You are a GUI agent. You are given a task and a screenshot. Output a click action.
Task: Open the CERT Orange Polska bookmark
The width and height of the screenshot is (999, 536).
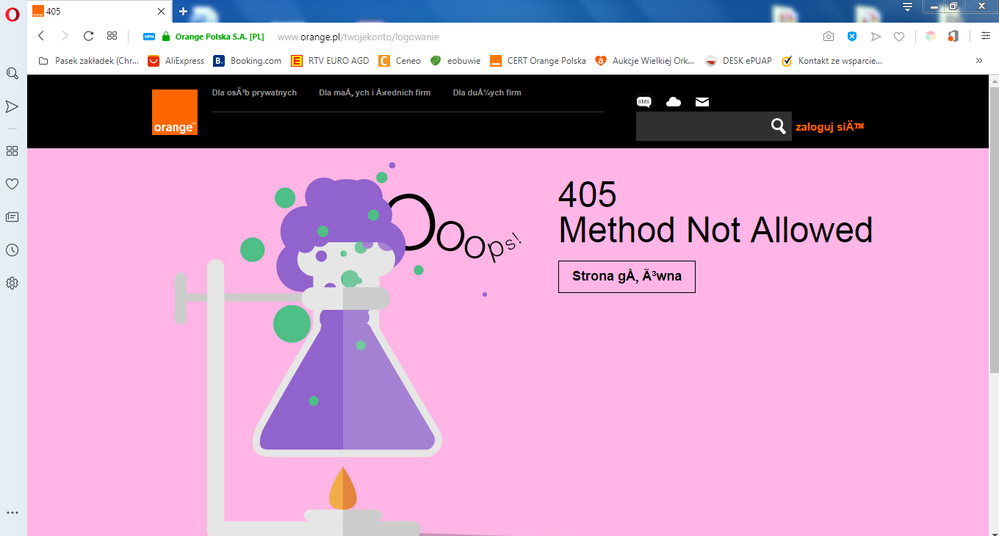[x=538, y=61]
